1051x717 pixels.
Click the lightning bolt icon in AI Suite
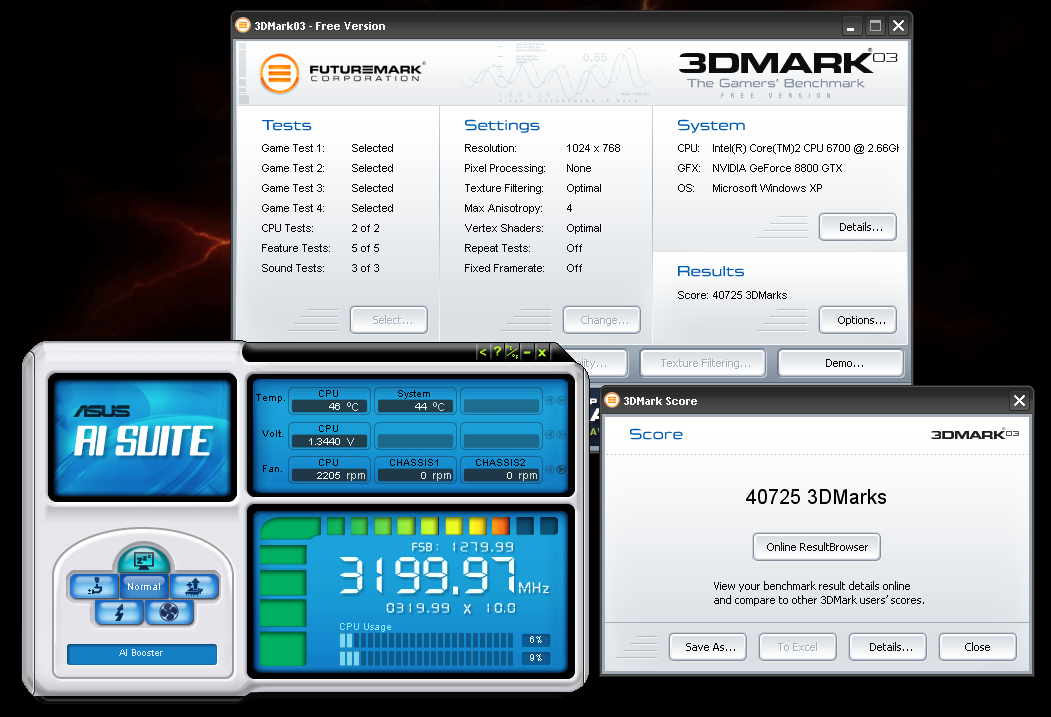tap(119, 612)
